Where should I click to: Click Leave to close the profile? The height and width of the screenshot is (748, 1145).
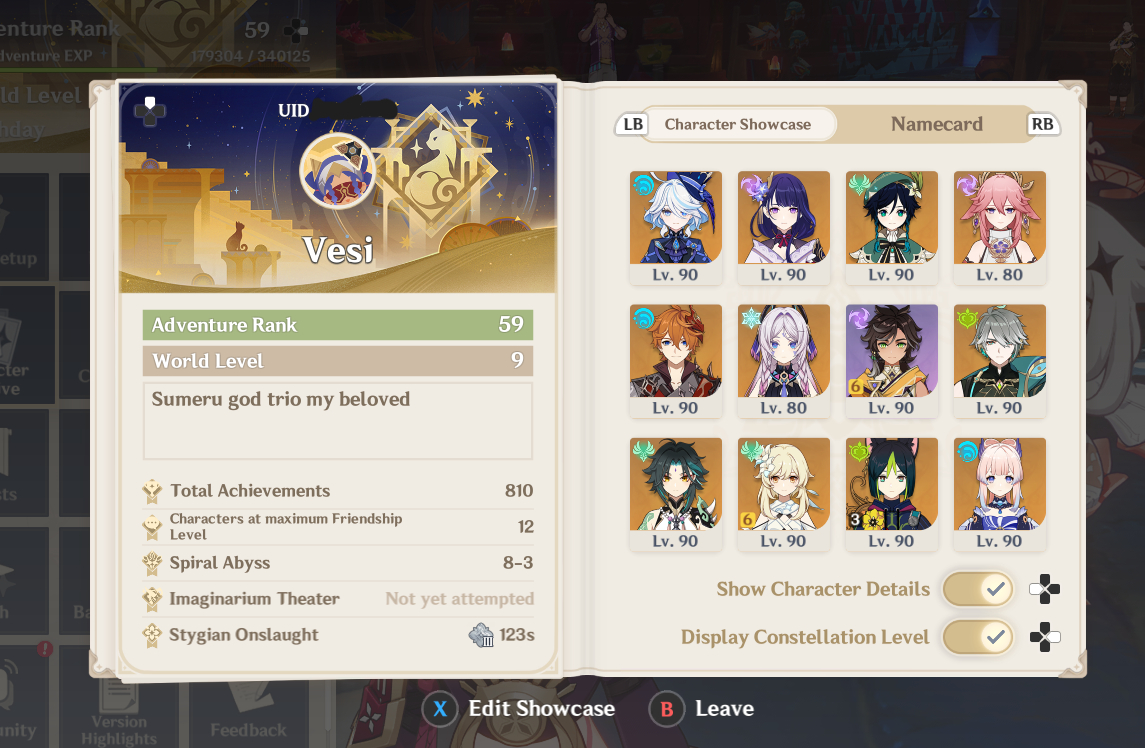[702, 709]
